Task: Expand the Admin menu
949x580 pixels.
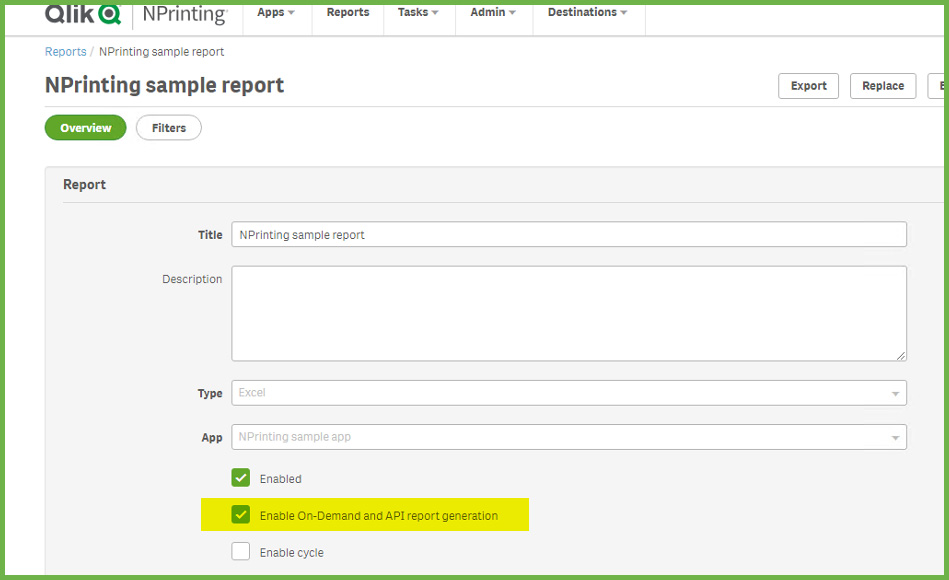Action: click(x=493, y=12)
